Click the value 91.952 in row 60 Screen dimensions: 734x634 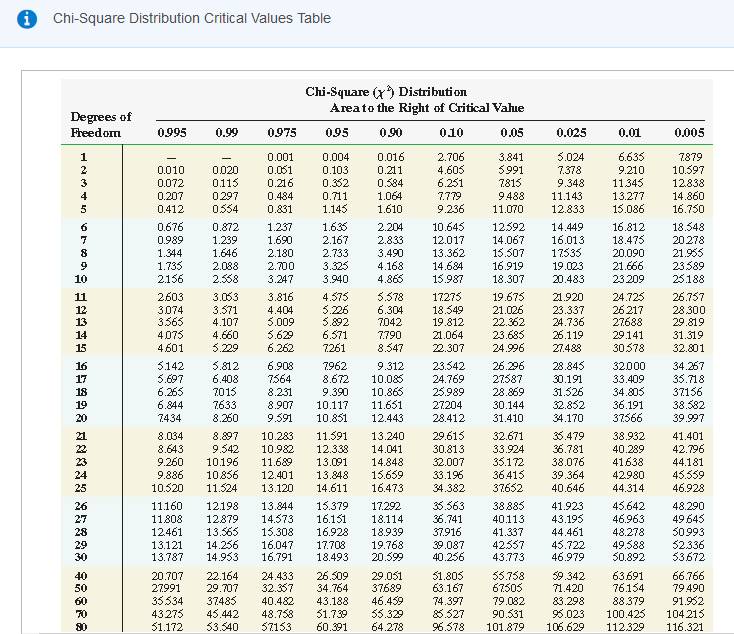[x=688, y=601]
